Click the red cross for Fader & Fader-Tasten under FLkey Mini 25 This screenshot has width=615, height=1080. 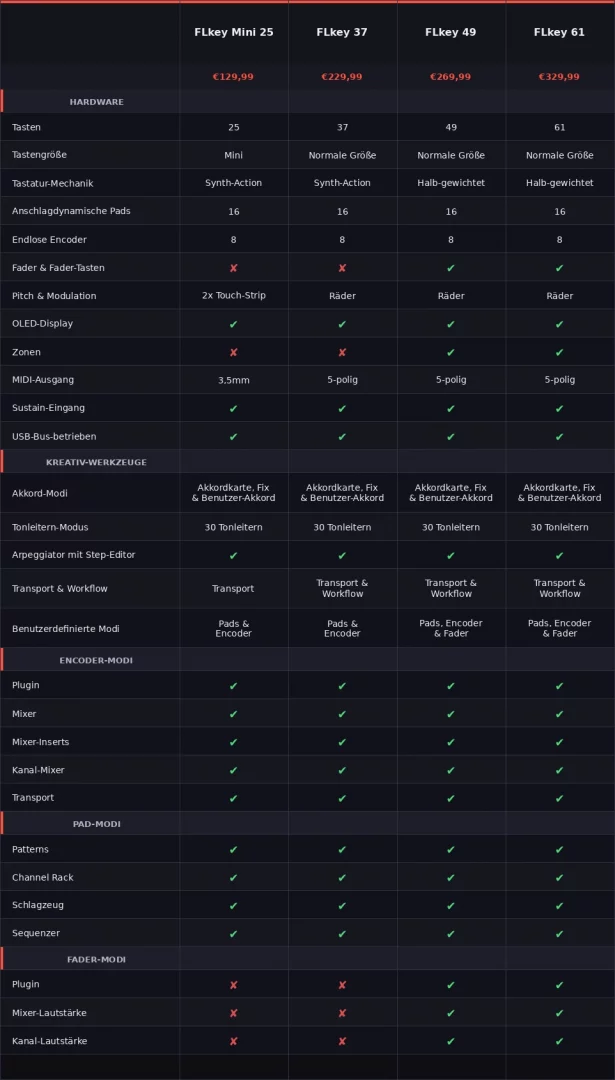(x=233, y=268)
